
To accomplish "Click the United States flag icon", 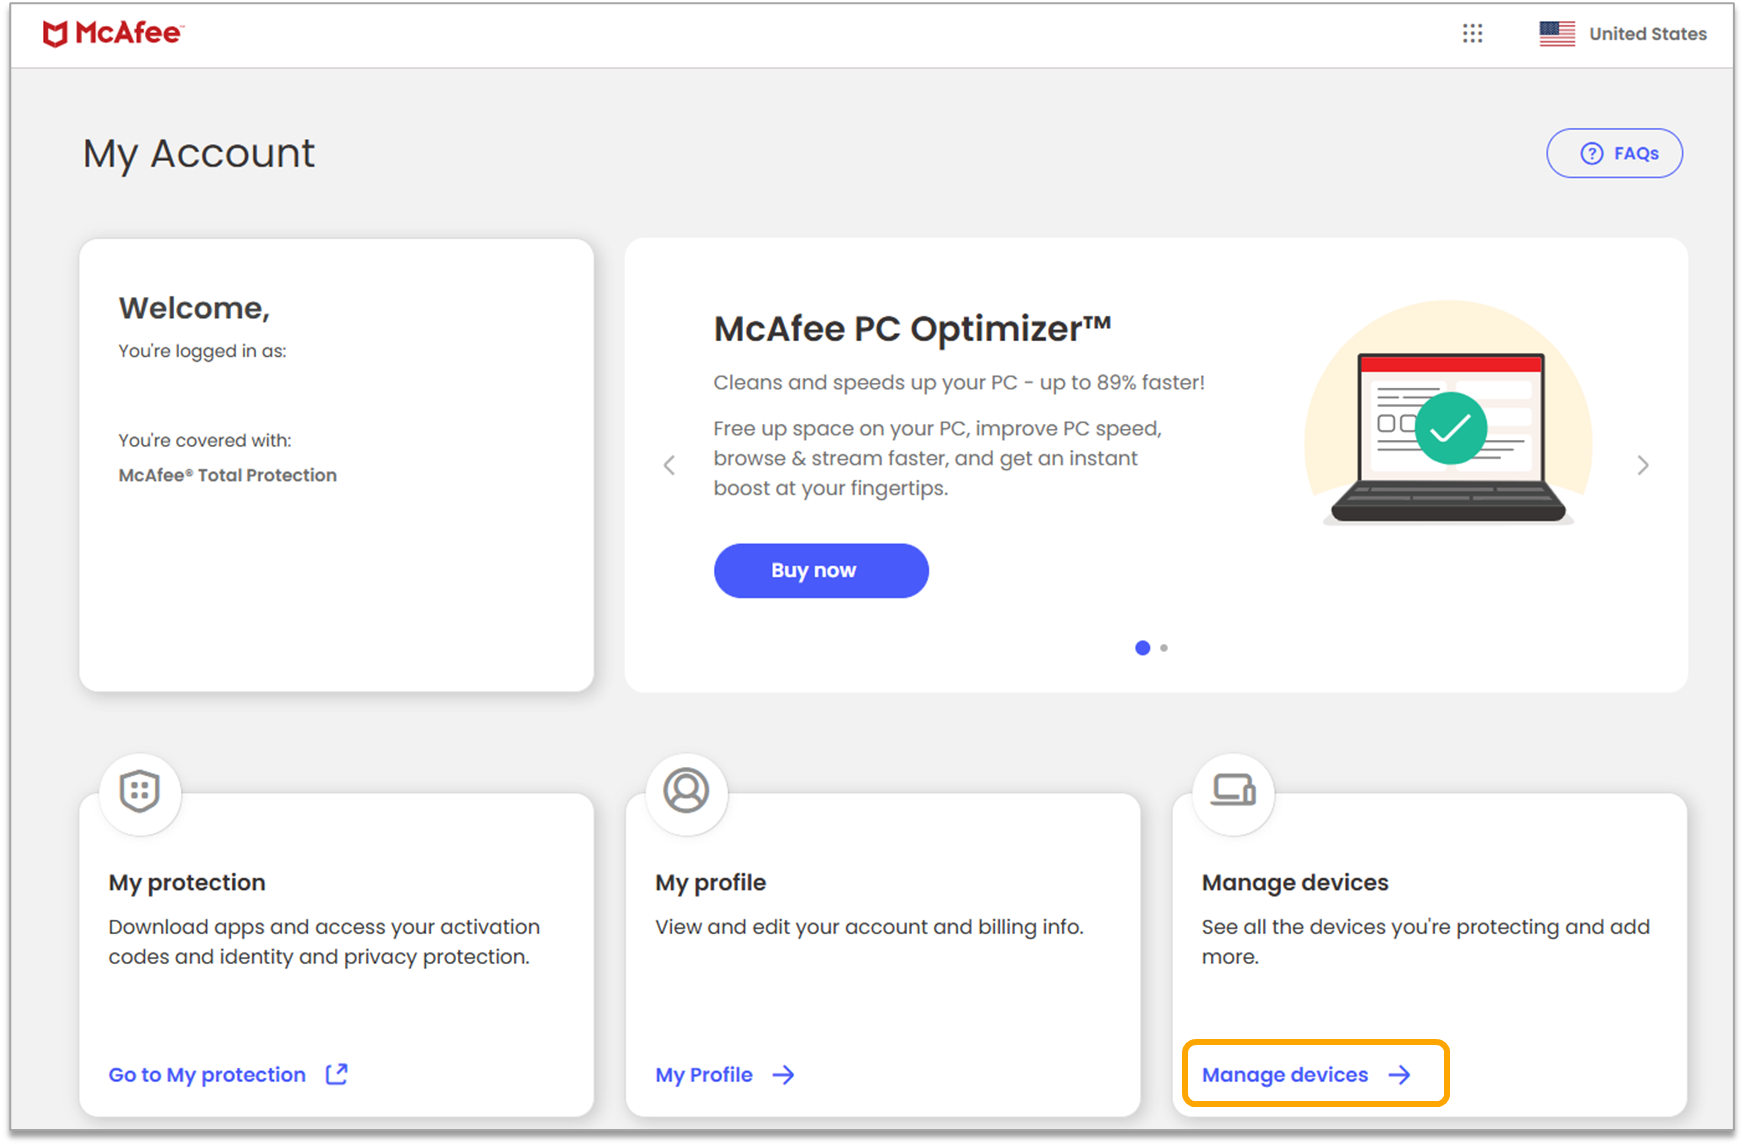I will pyautogui.click(x=1557, y=34).
